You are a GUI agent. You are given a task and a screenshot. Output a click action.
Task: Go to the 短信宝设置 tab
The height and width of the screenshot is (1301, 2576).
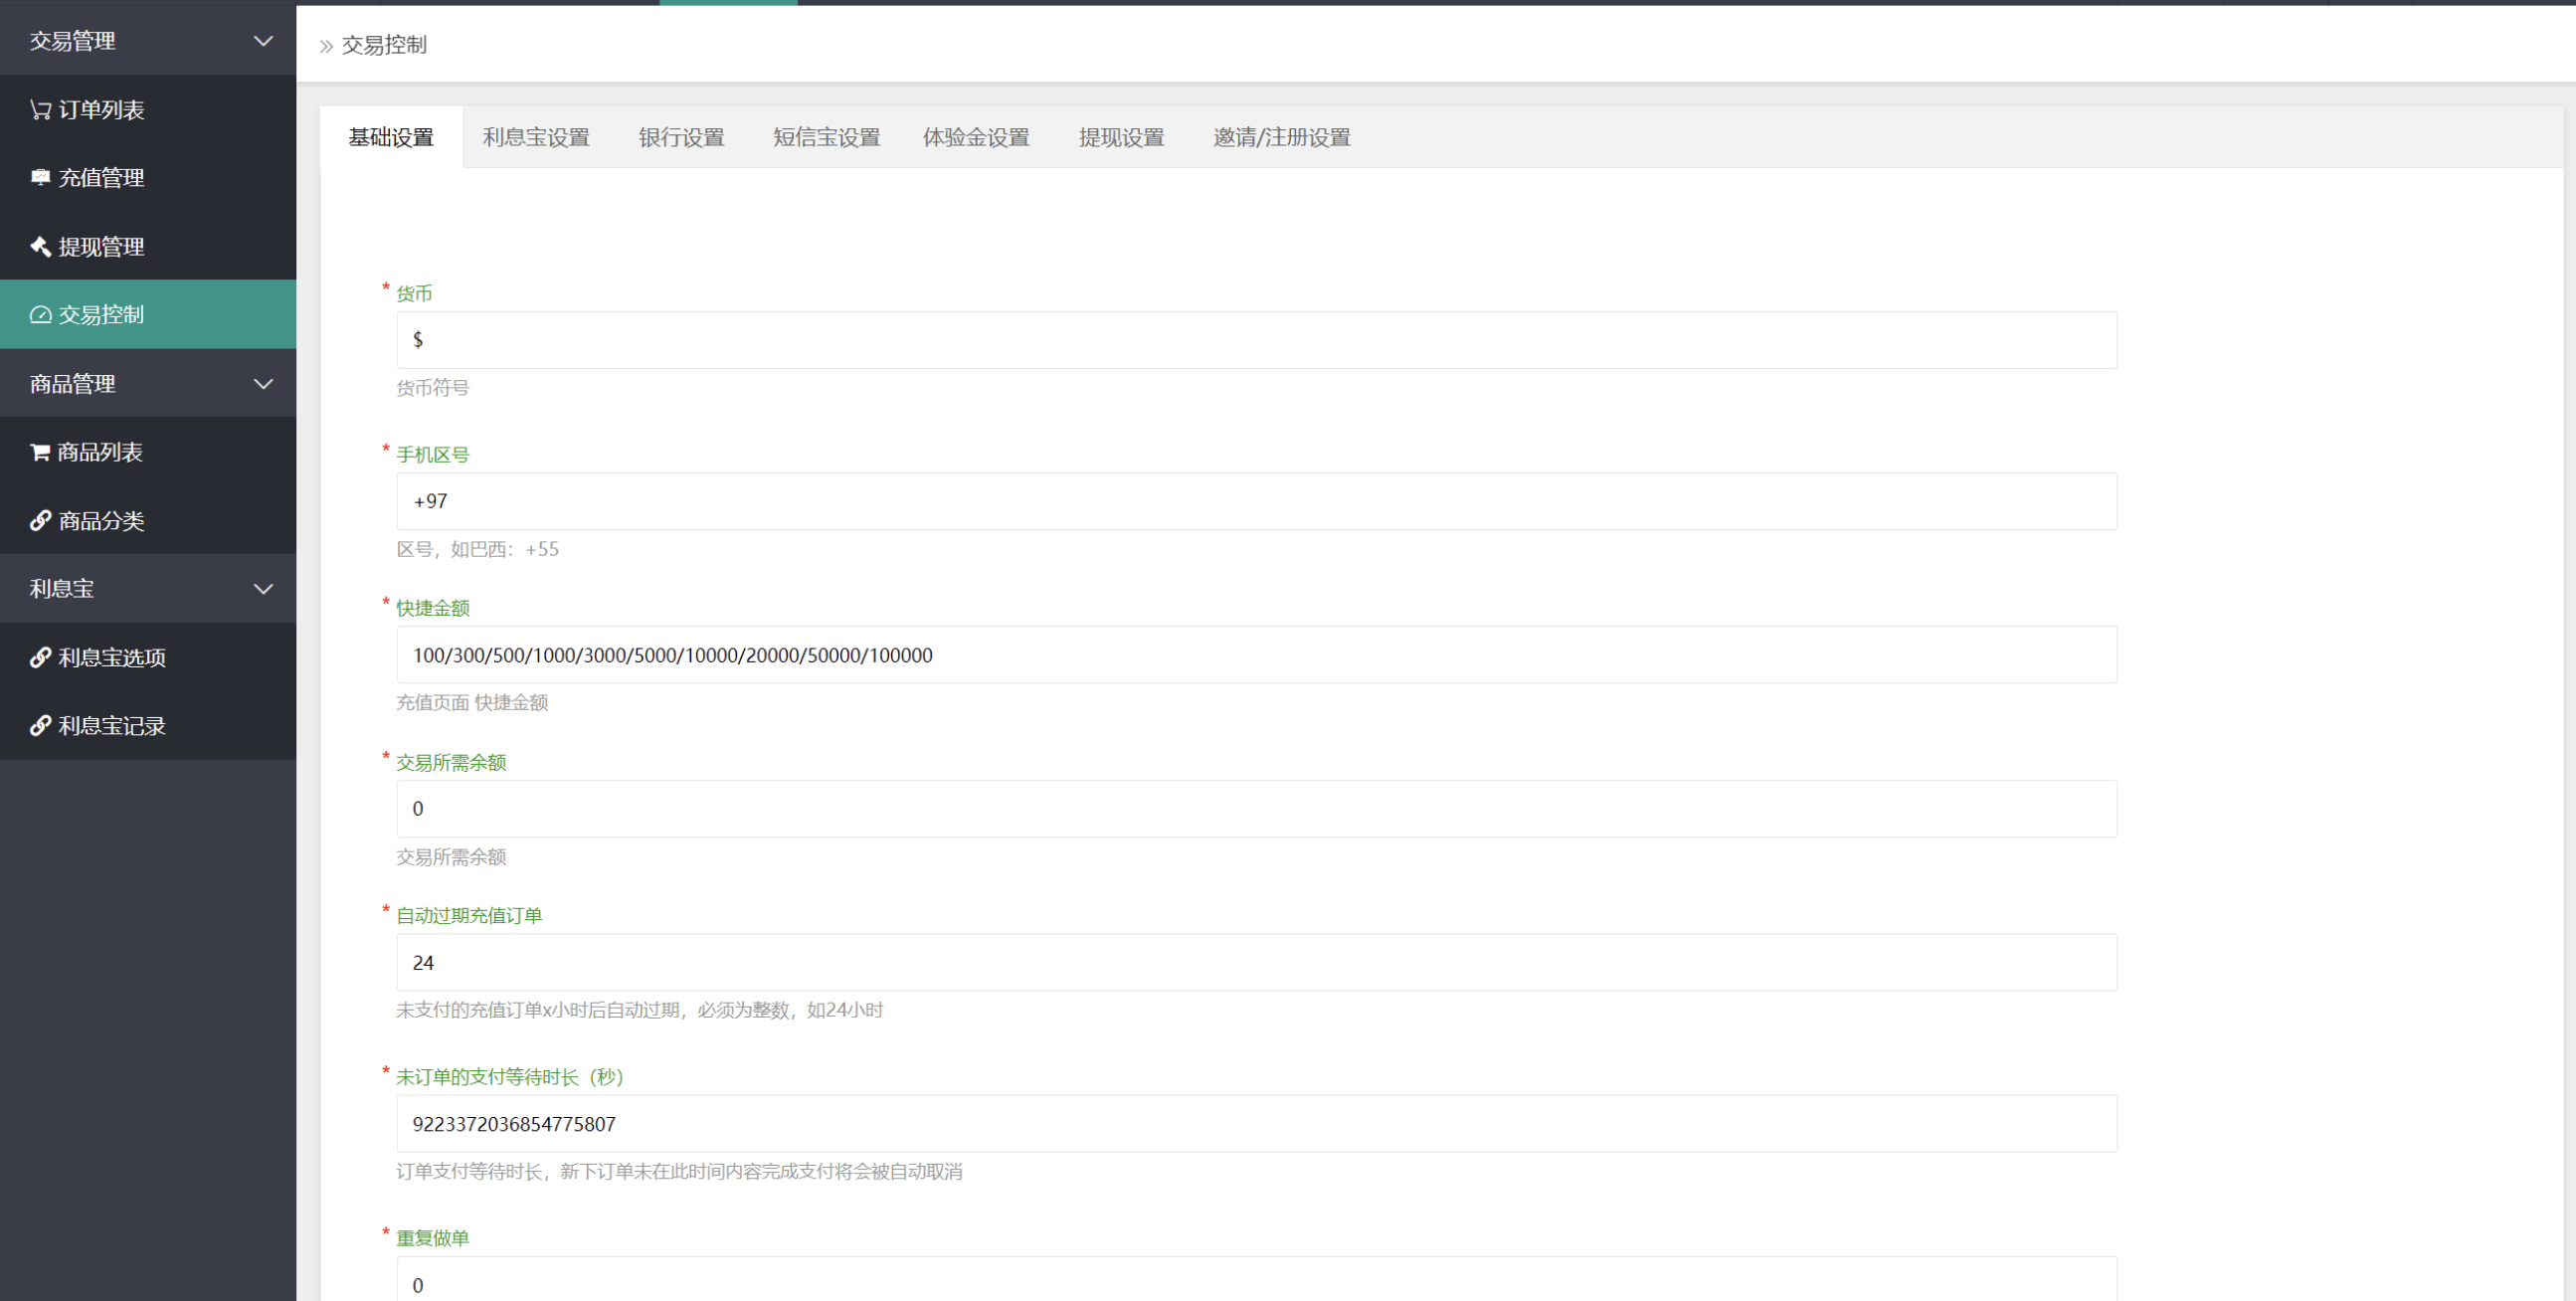click(x=826, y=137)
